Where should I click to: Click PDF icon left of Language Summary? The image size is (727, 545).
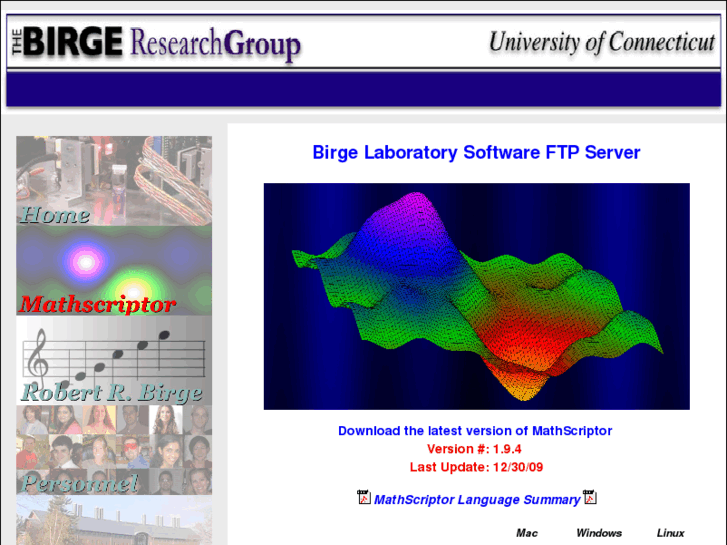(x=364, y=497)
